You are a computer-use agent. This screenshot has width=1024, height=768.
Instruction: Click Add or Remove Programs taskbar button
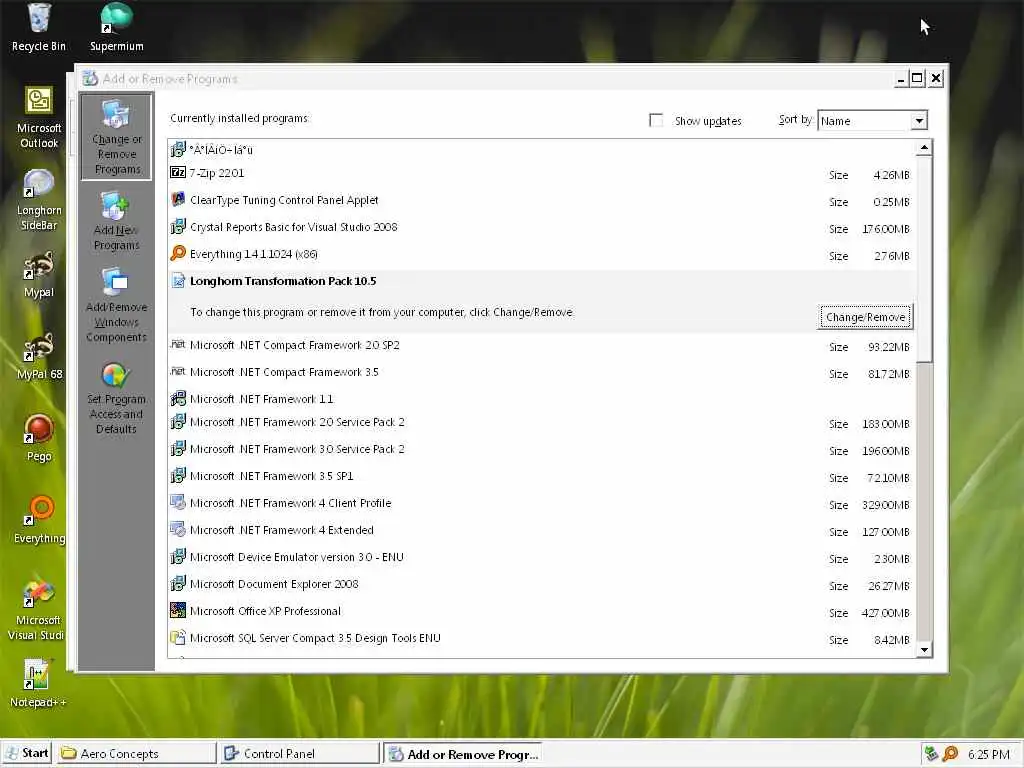(x=462, y=754)
